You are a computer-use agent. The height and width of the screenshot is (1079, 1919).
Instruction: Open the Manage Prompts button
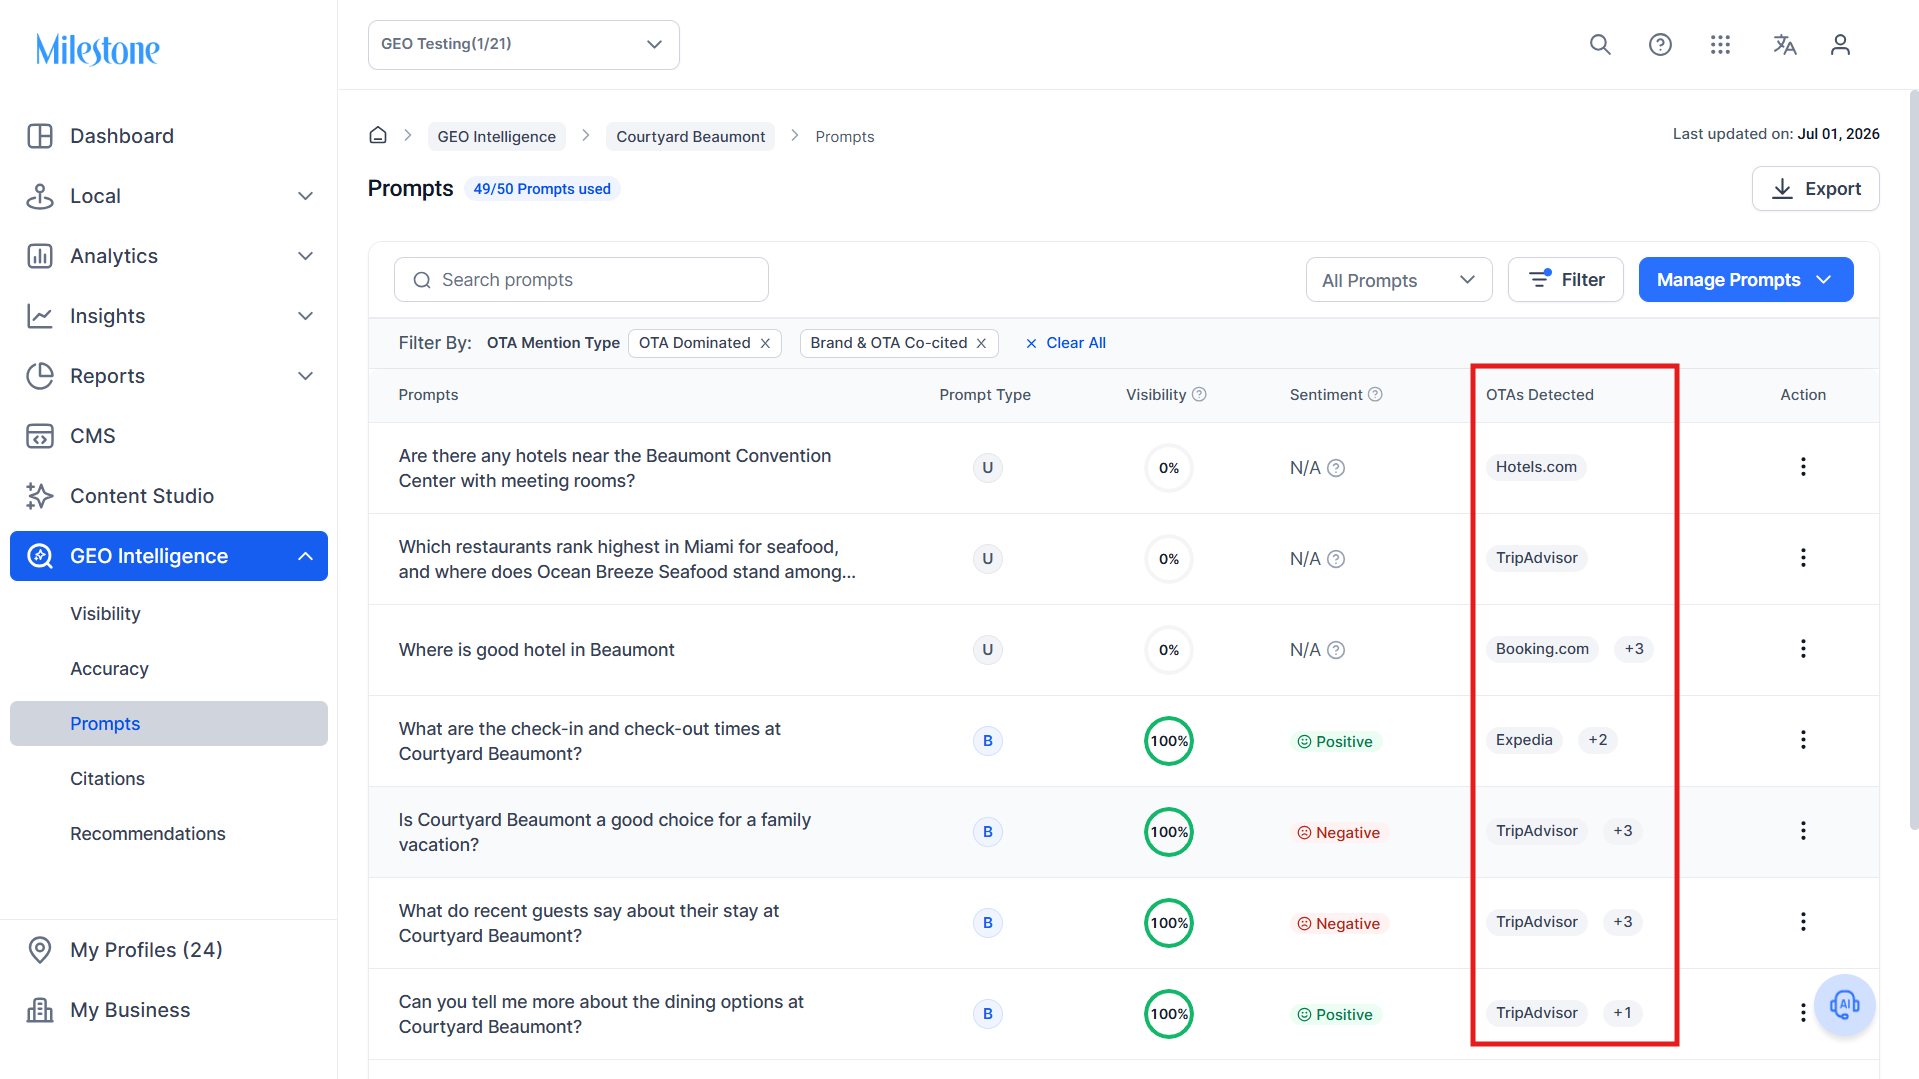[1745, 280]
